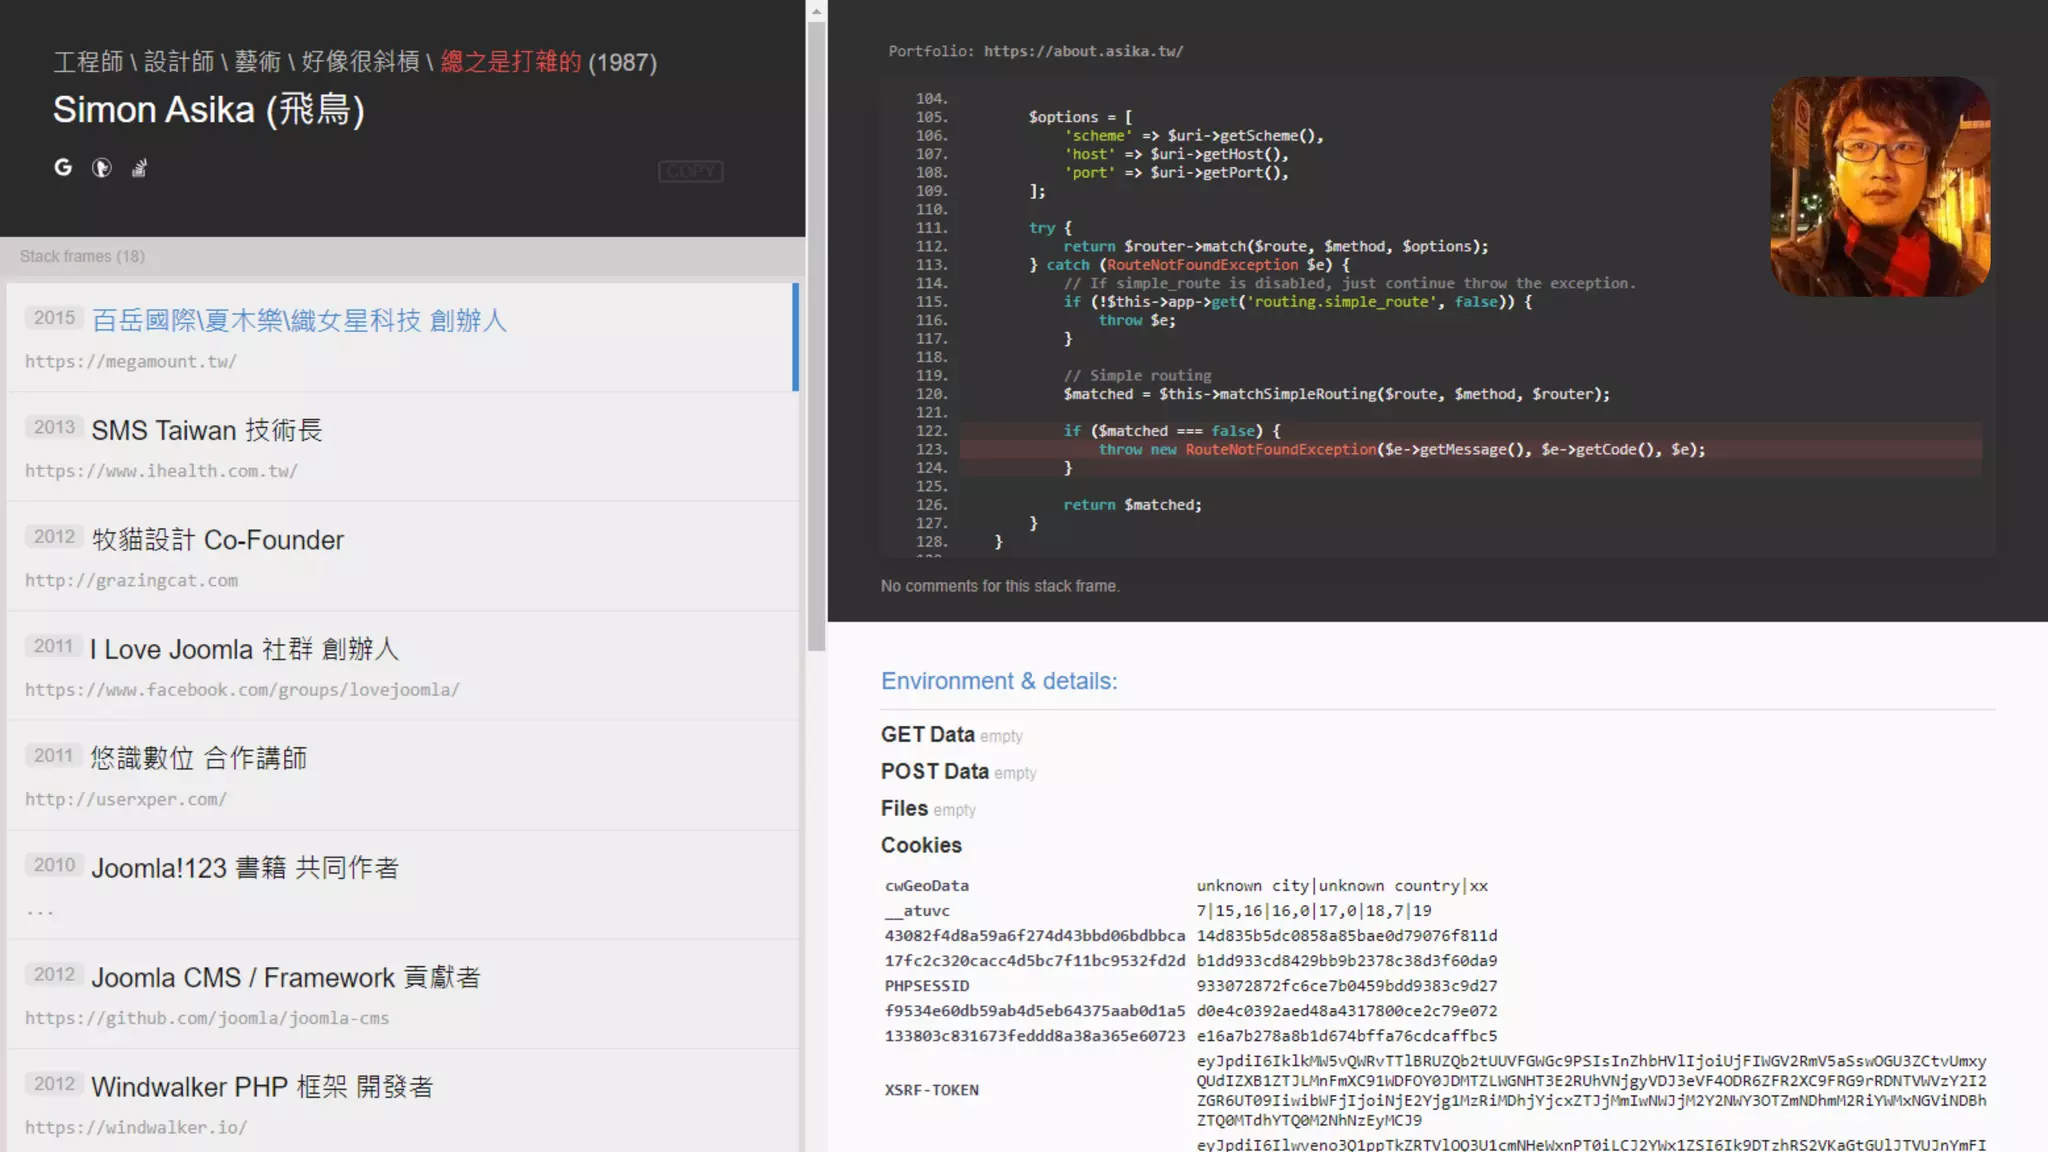Screen dimensions: 2048x1152
Task: Click the Google search icon
Action: click(x=63, y=168)
